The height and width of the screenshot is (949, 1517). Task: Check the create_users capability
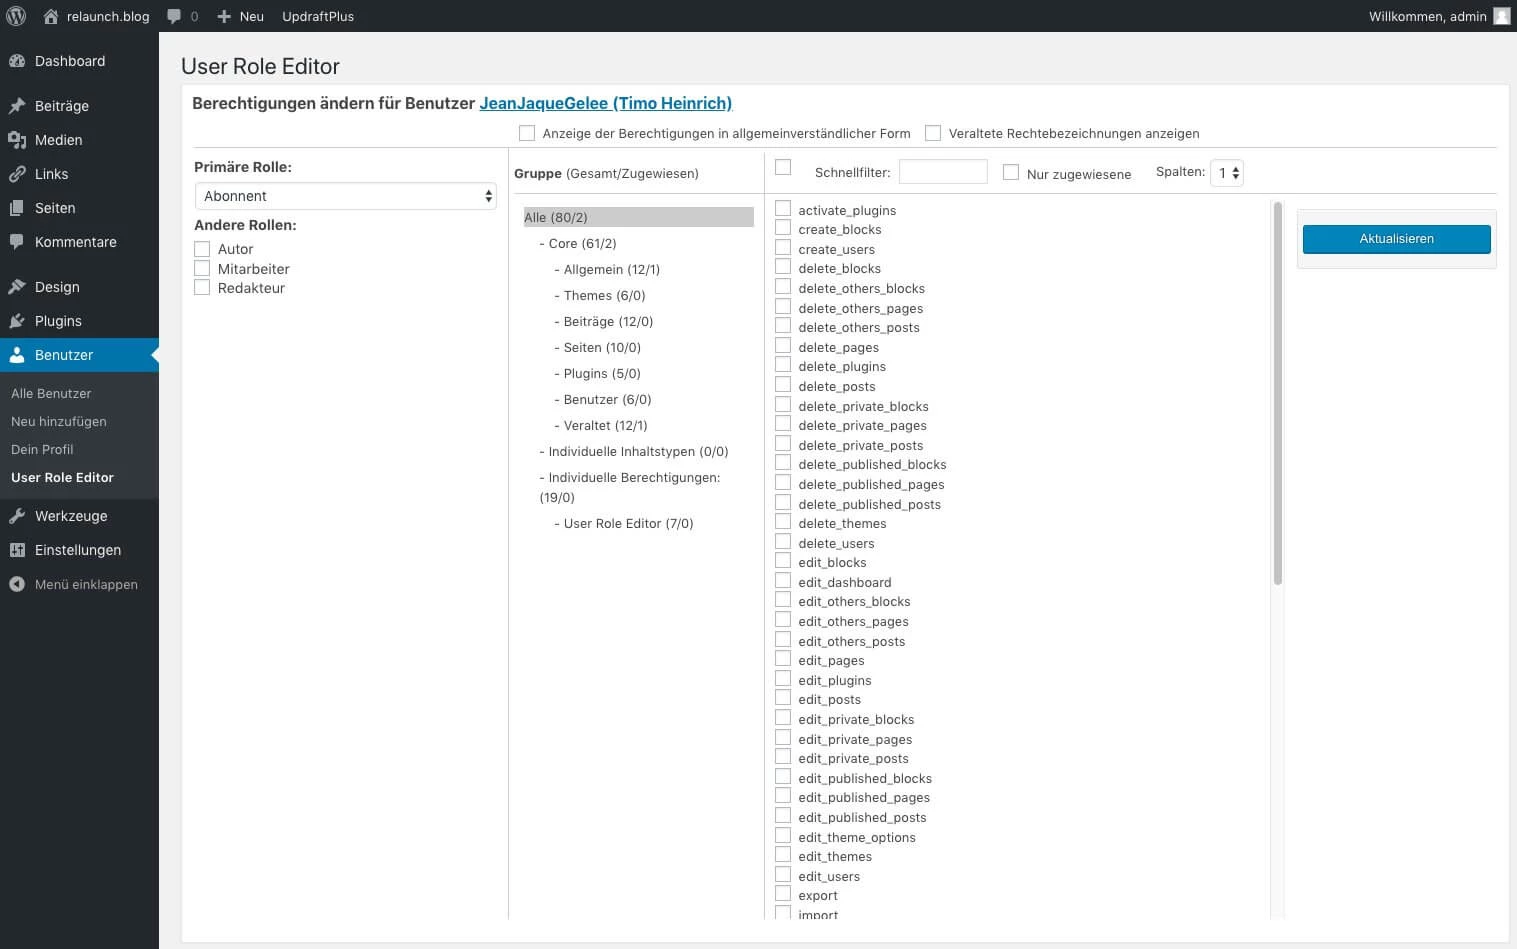tap(783, 248)
